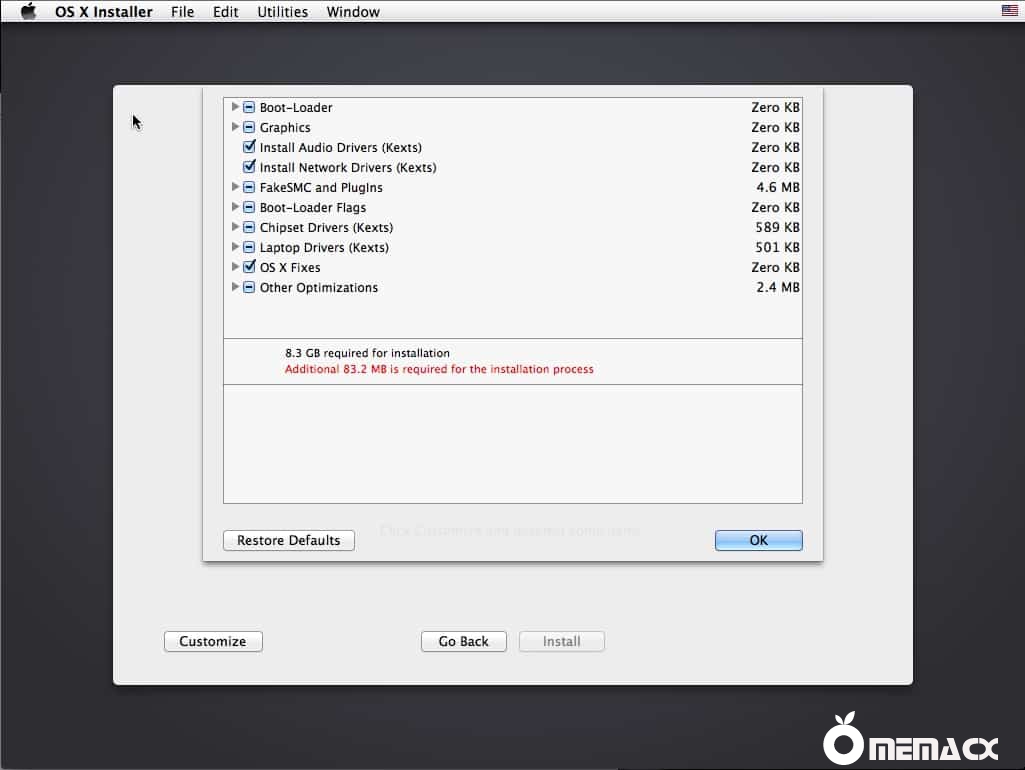
Task: Toggle the Chipset Drivers (Kexts) checkbox
Action: [x=249, y=227]
